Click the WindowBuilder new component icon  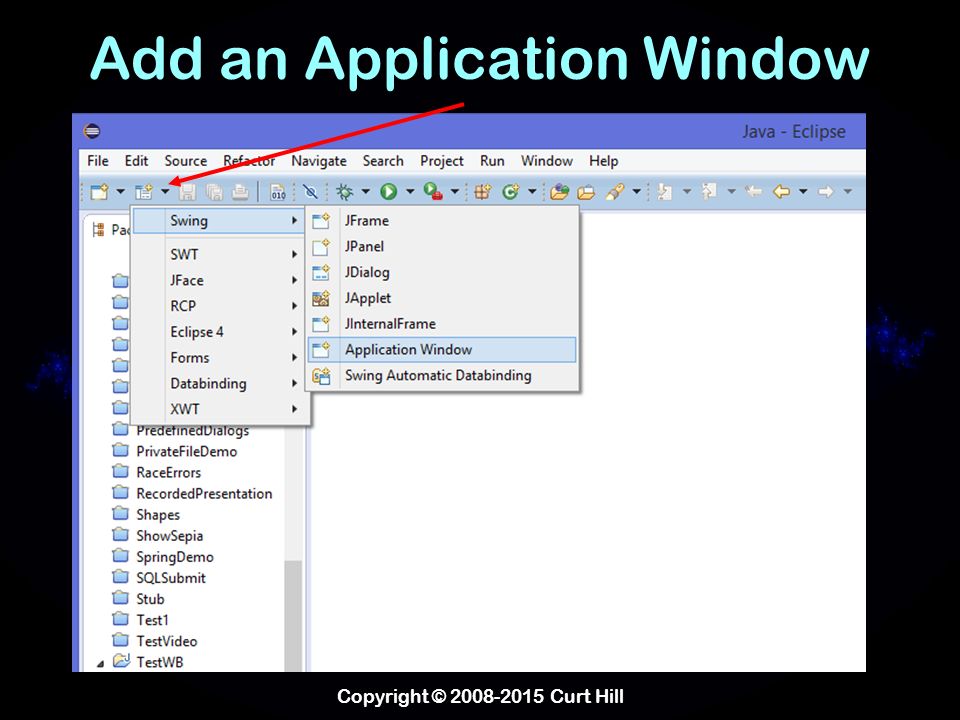click(144, 192)
